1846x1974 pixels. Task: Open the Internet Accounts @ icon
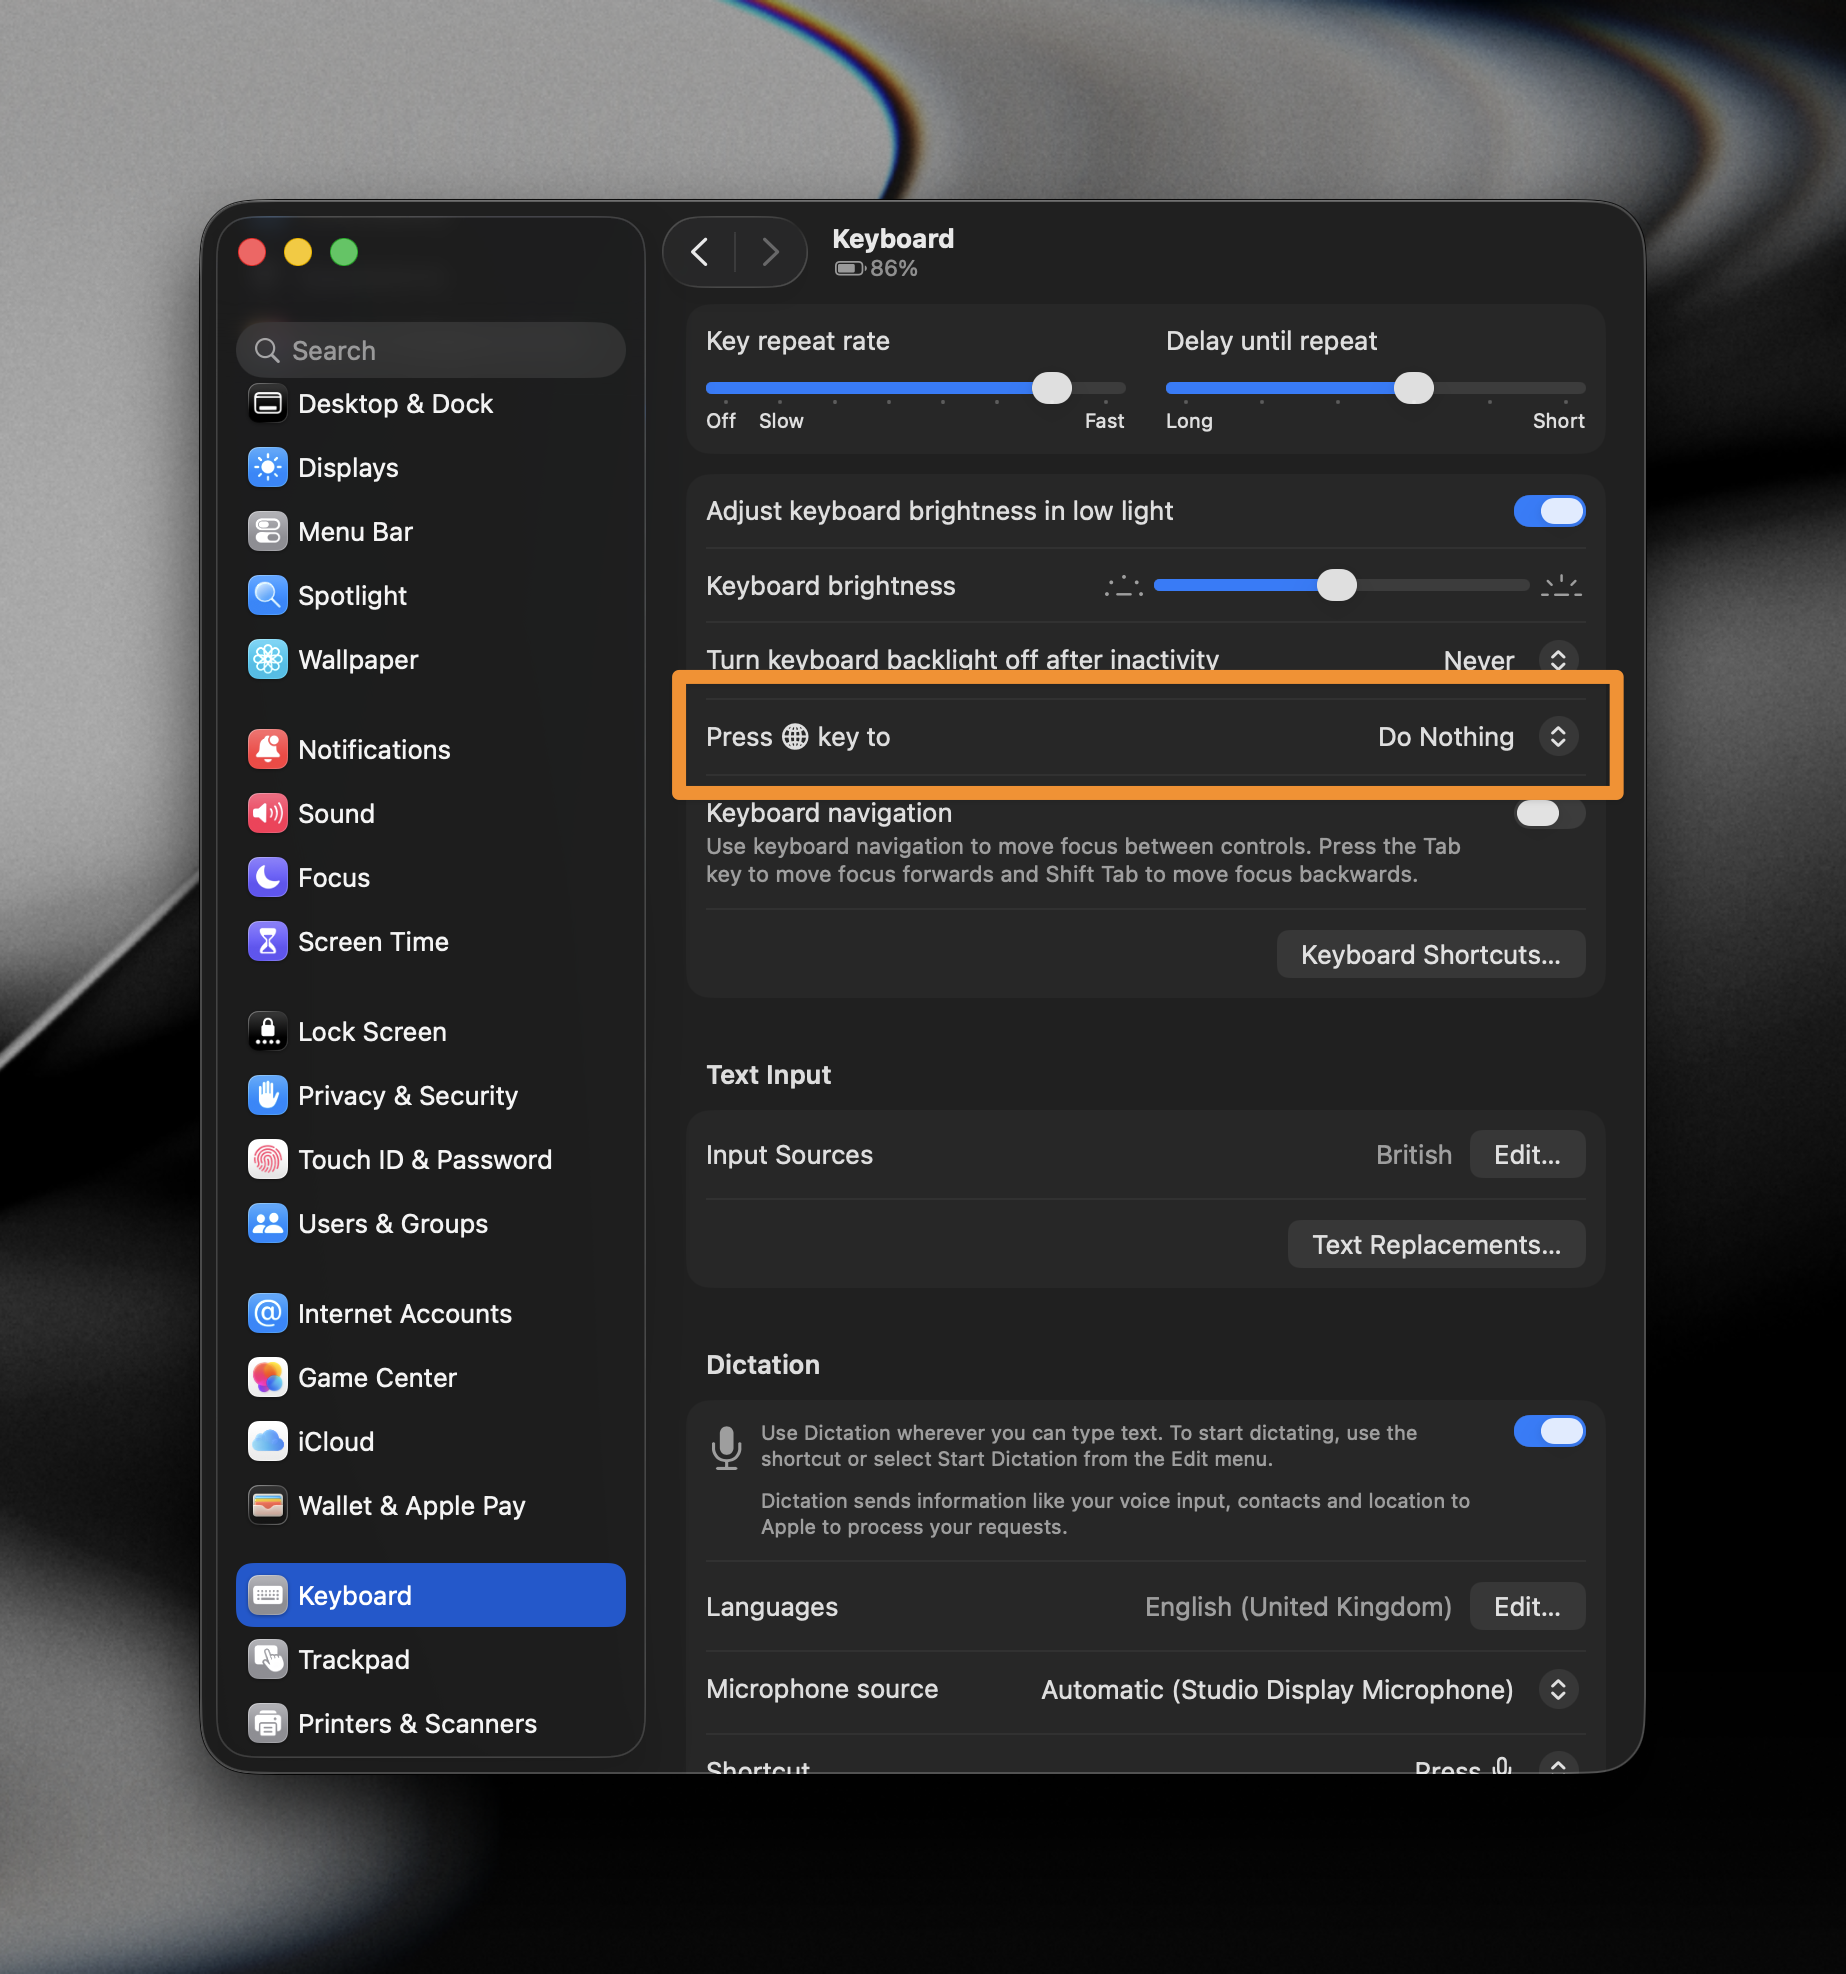tap(267, 1314)
